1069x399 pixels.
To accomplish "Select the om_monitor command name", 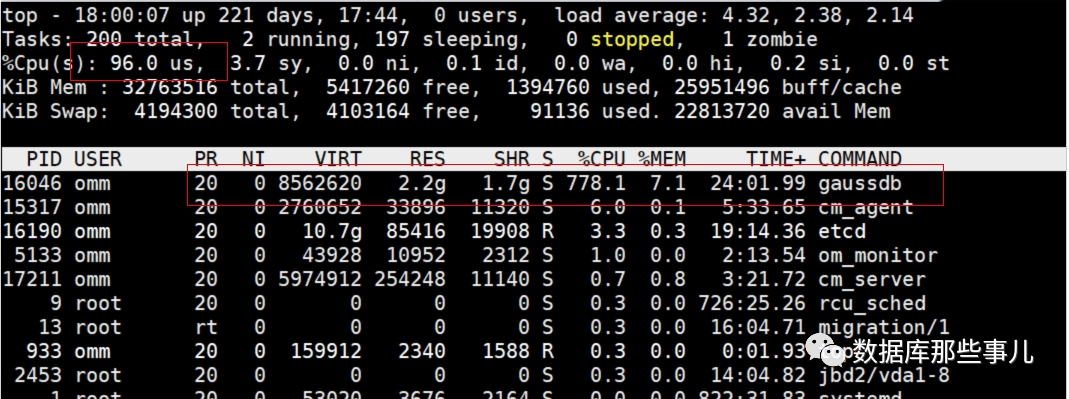I will coord(878,256).
